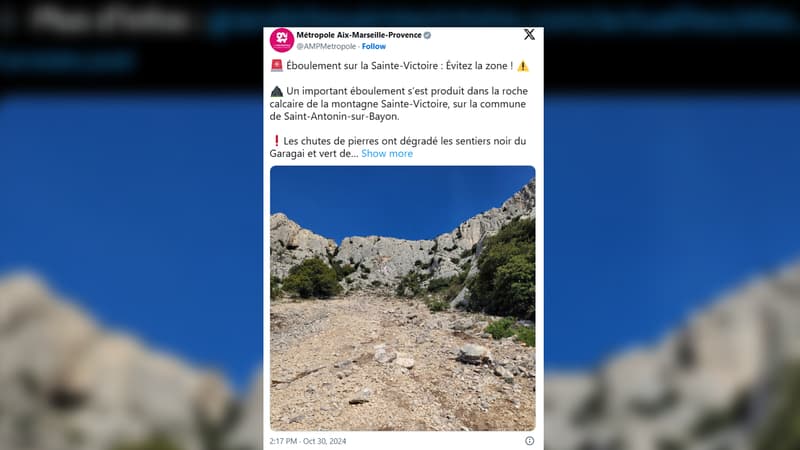Open the rockslide photo in the tweet
Screen dimensions: 800x450
point(403,298)
